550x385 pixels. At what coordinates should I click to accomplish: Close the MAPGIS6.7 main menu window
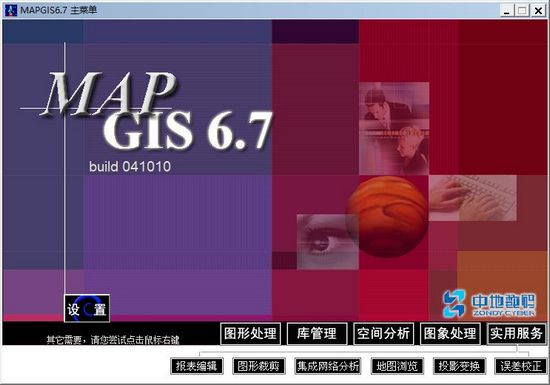click(538, 11)
